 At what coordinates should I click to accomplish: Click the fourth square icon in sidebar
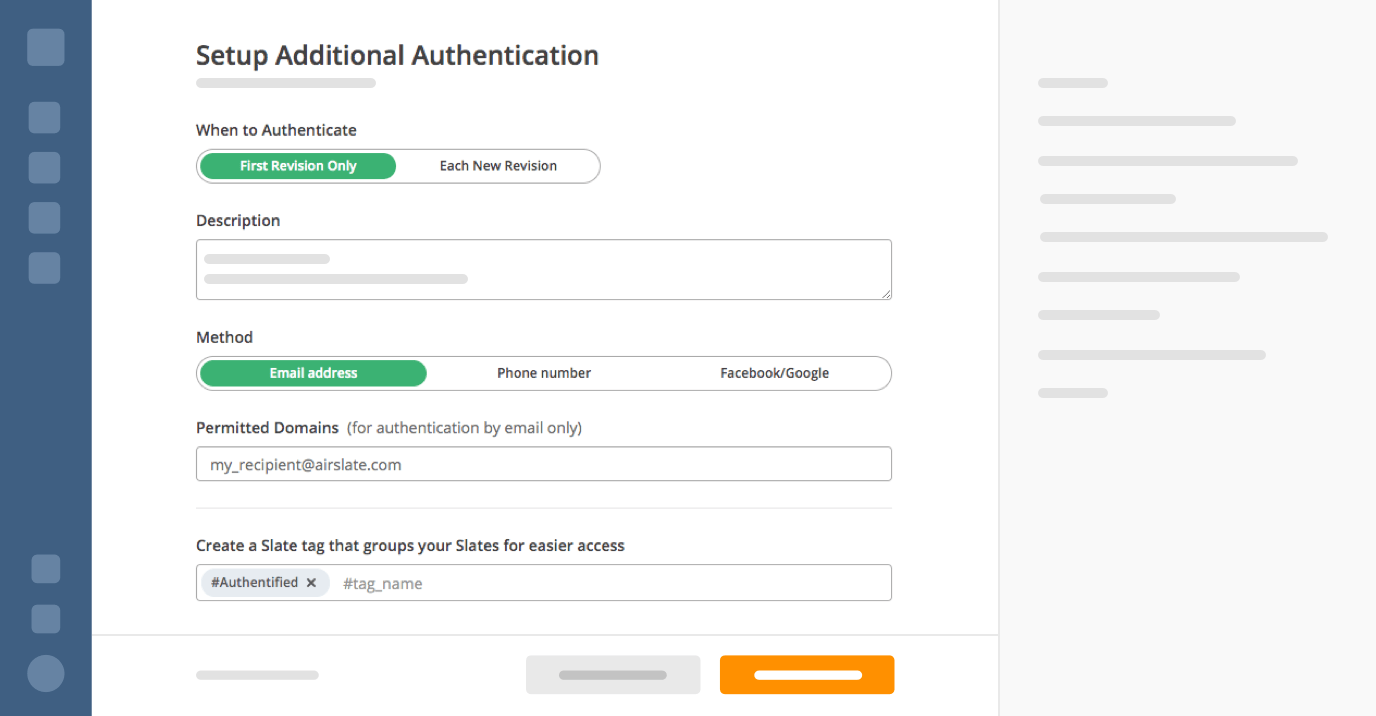pyautogui.click(x=44, y=218)
